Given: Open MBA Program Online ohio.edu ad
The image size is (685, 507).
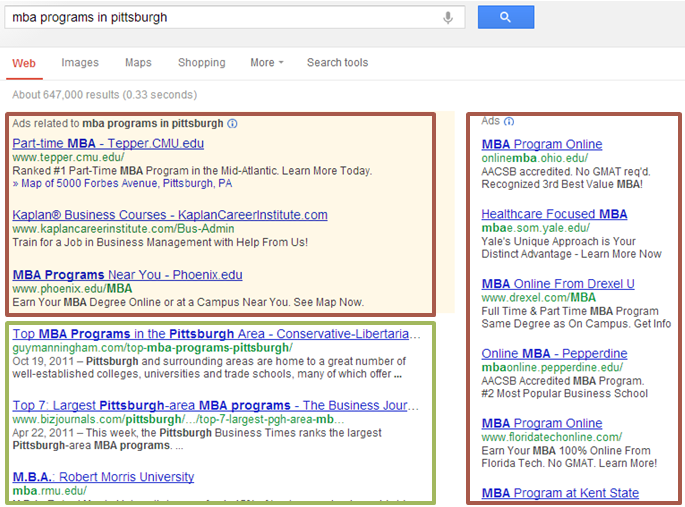Looking at the screenshot, I should coord(542,144).
